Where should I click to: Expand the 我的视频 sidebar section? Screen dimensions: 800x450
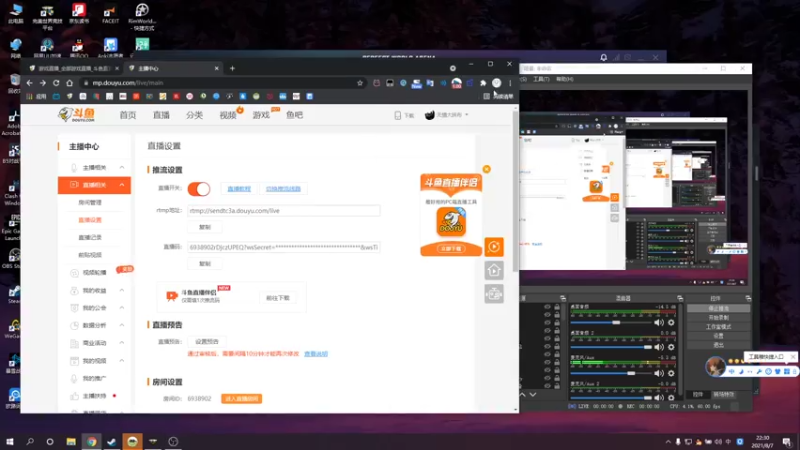point(121,361)
